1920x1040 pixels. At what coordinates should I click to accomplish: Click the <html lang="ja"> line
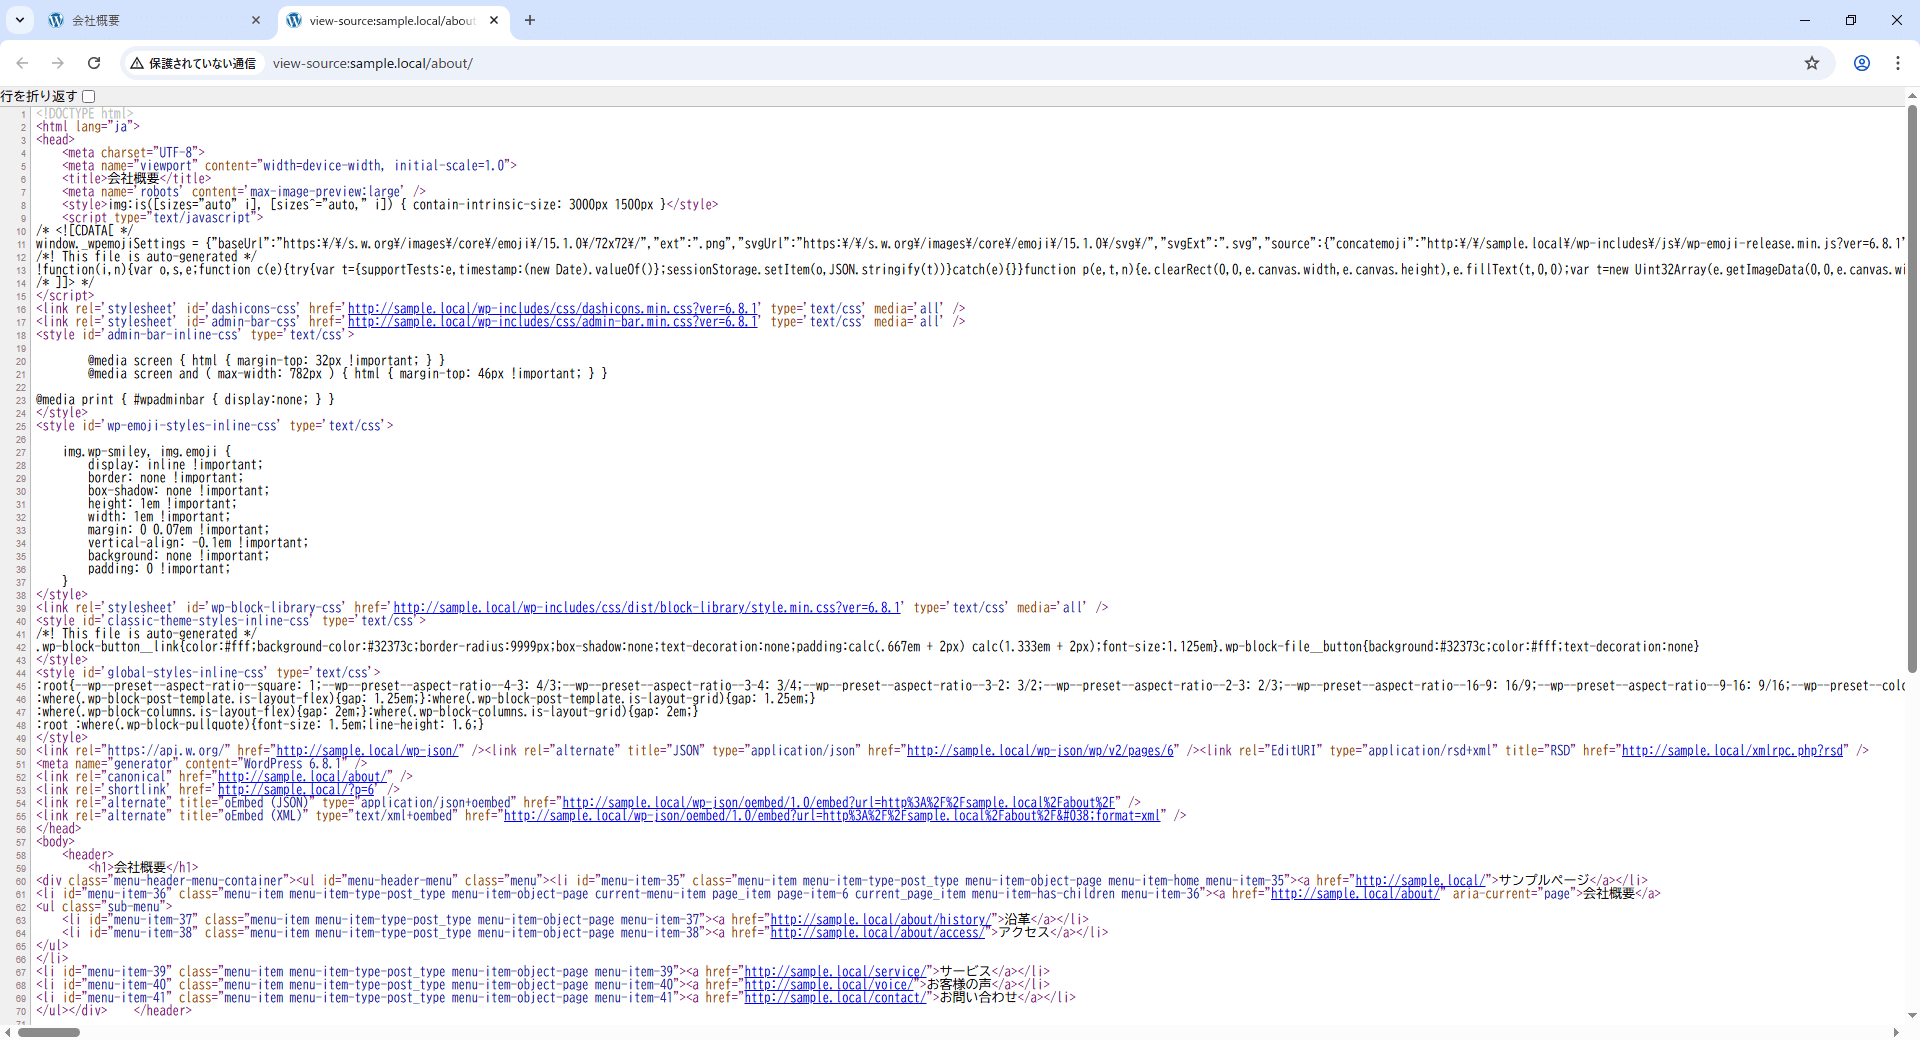88,127
